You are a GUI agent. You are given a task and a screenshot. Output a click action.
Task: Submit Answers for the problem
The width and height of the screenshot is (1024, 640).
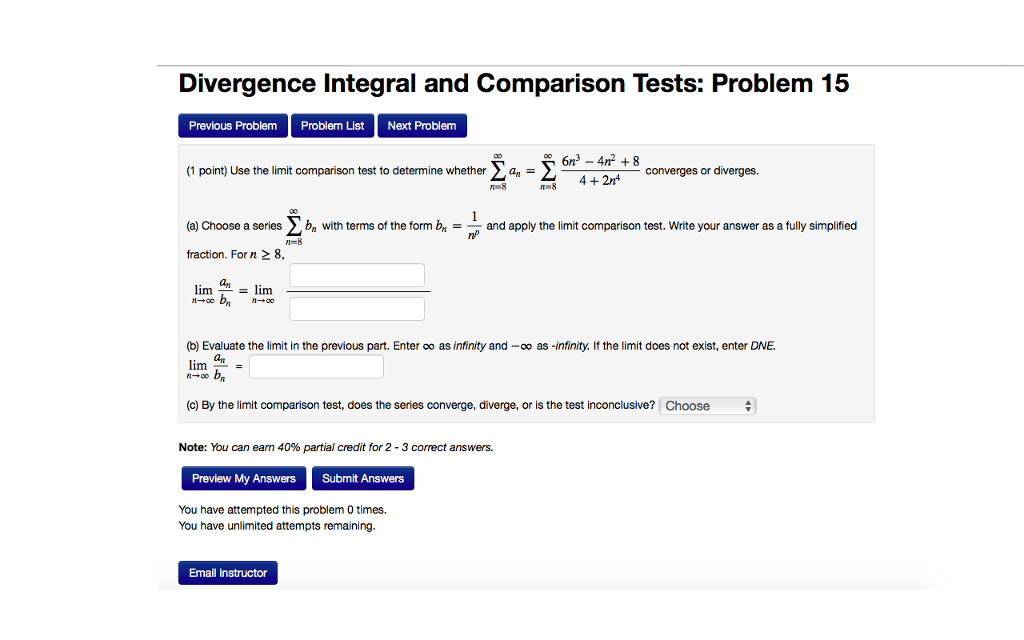(x=362, y=478)
